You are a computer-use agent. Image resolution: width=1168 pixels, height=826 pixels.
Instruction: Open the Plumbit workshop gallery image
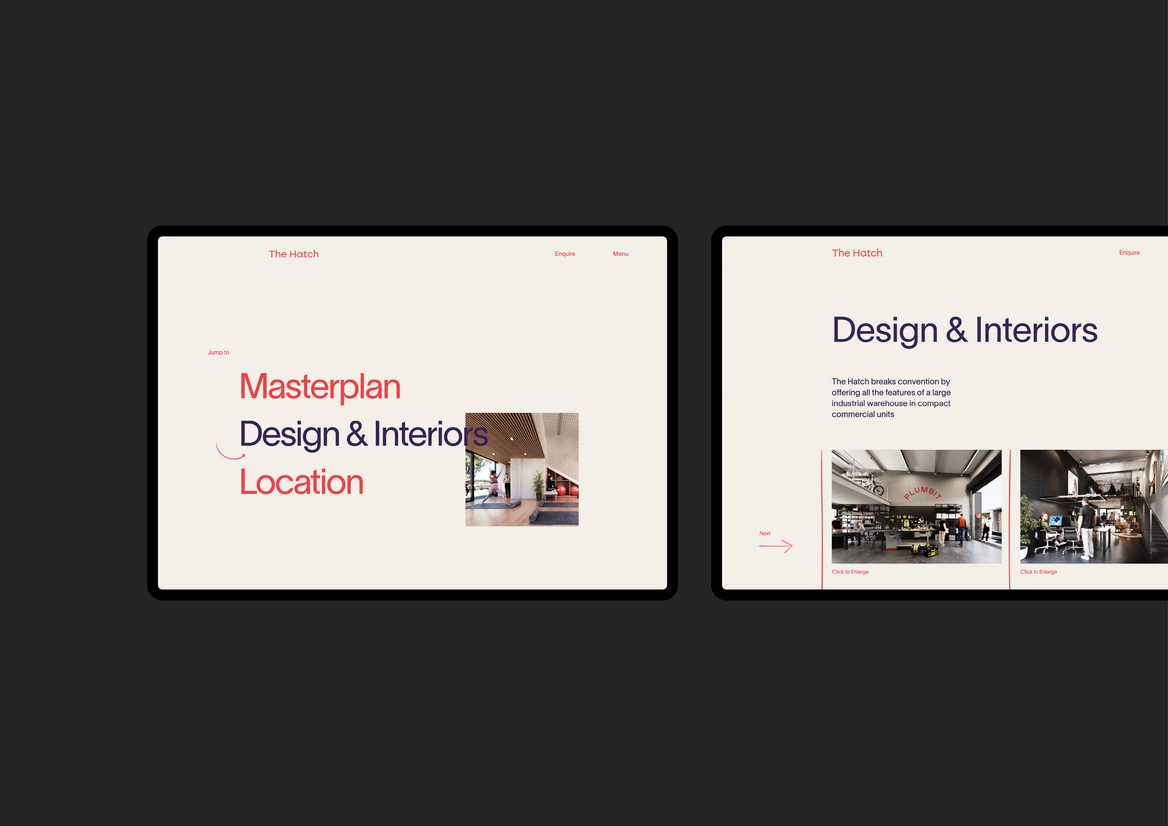point(916,506)
